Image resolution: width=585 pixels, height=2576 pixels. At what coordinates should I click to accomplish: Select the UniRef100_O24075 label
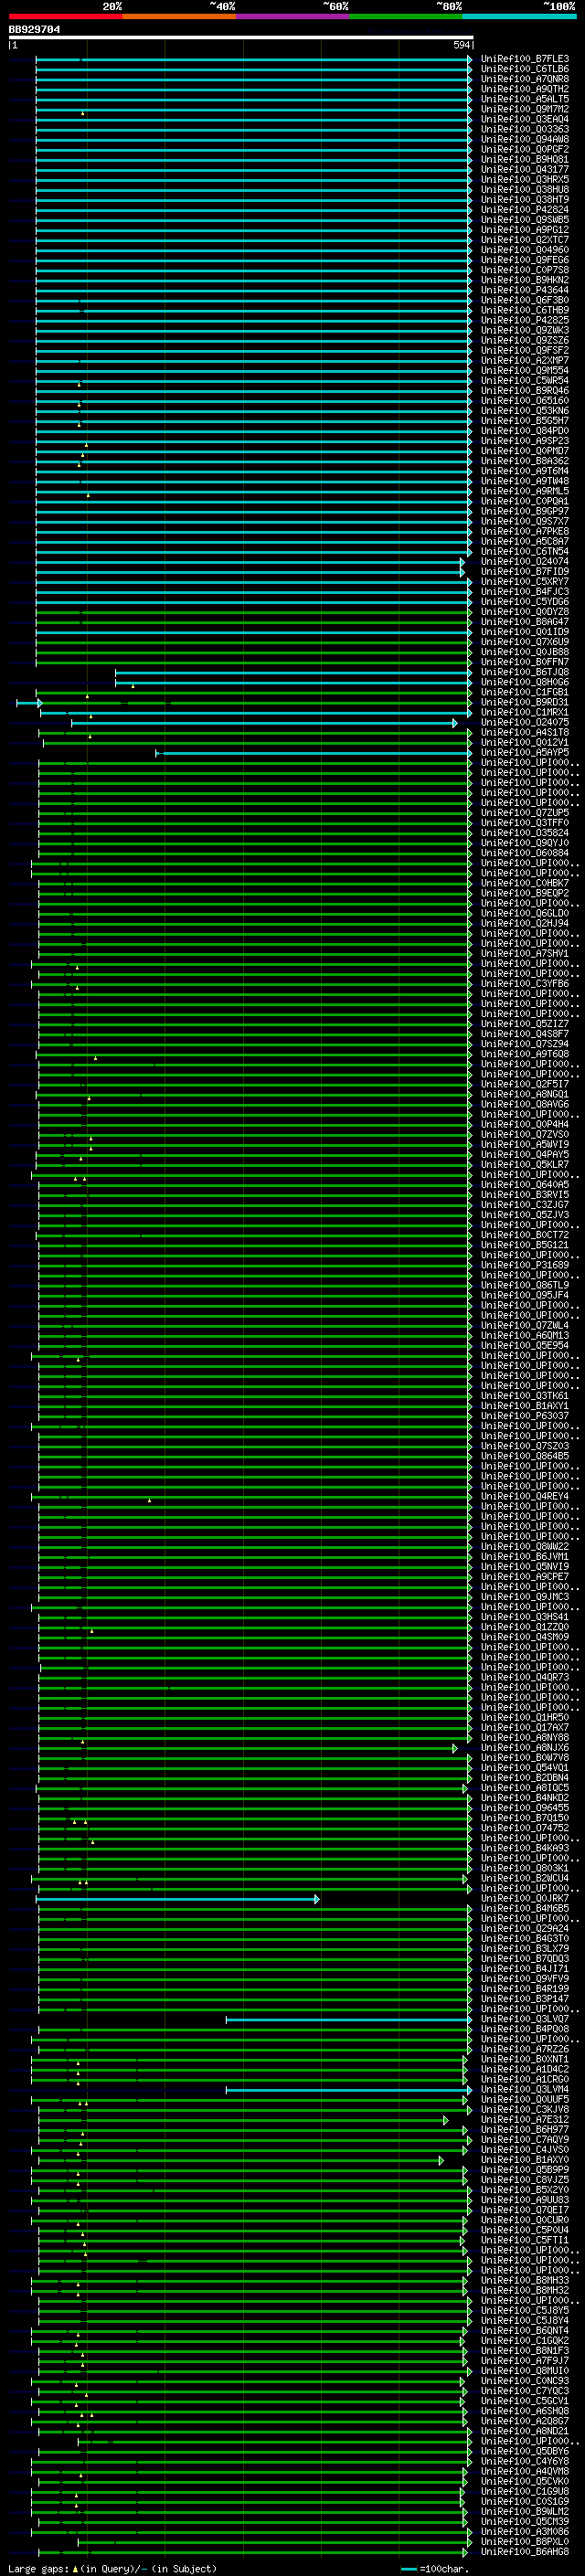coord(525,722)
